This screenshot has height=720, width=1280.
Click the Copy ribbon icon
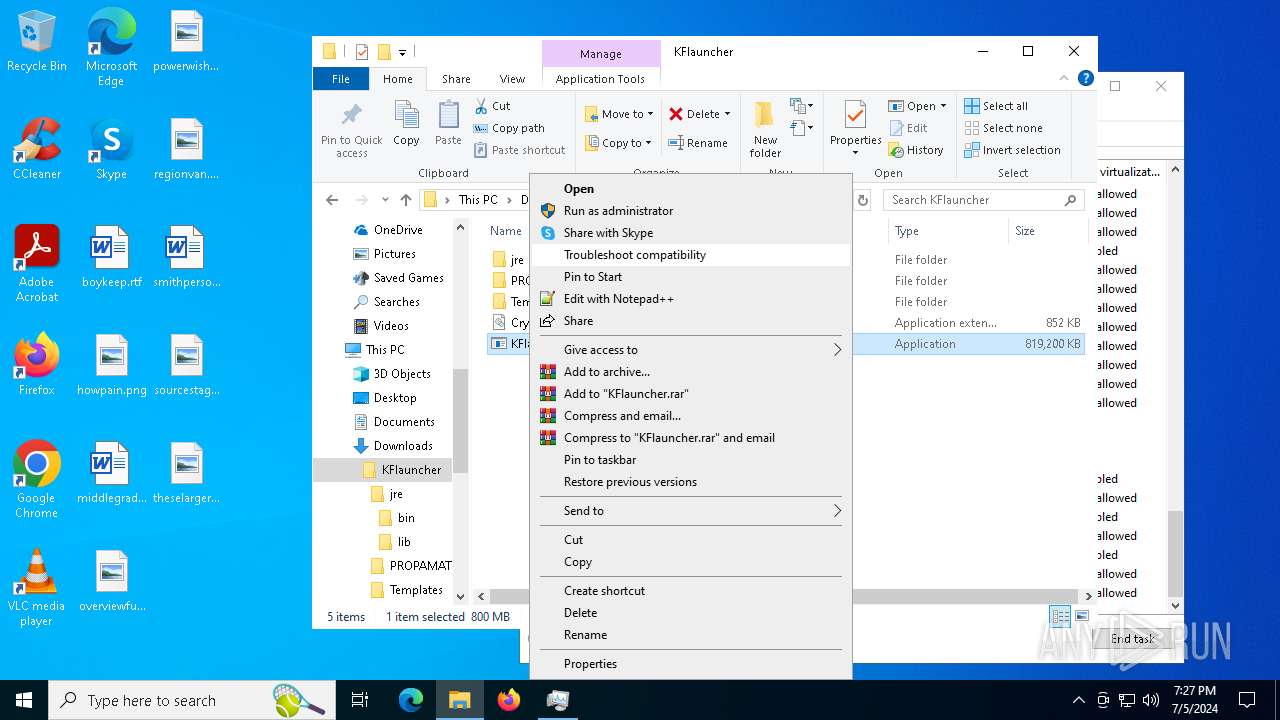pyautogui.click(x=406, y=124)
